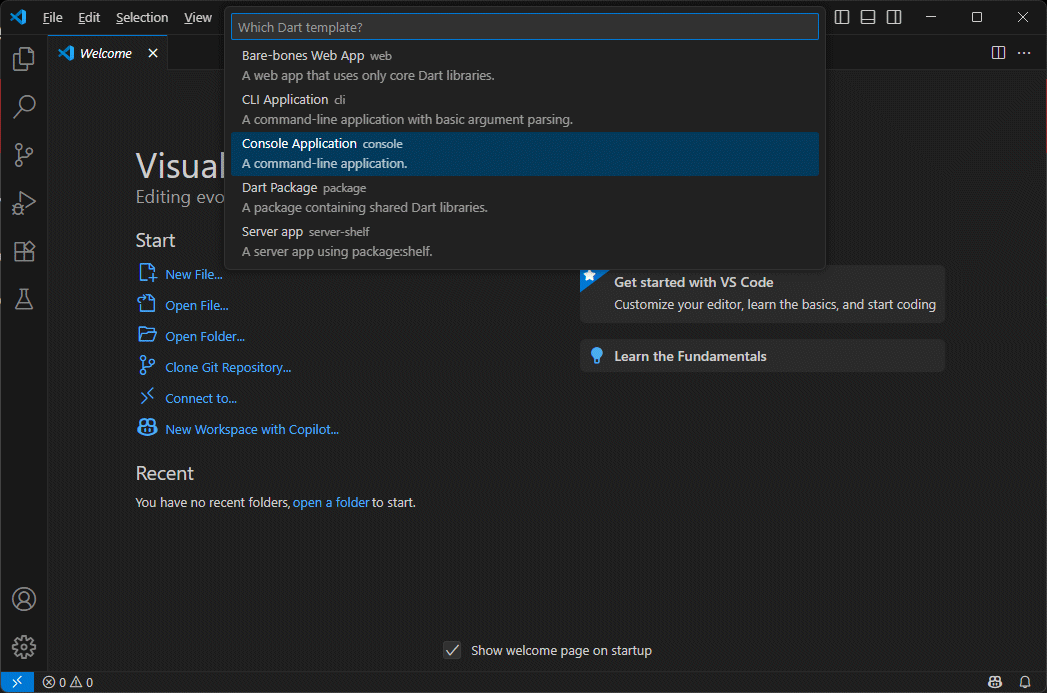Toggle the panel layout button
Image resolution: width=1047 pixels, height=693 pixels.
tap(868, 17)
